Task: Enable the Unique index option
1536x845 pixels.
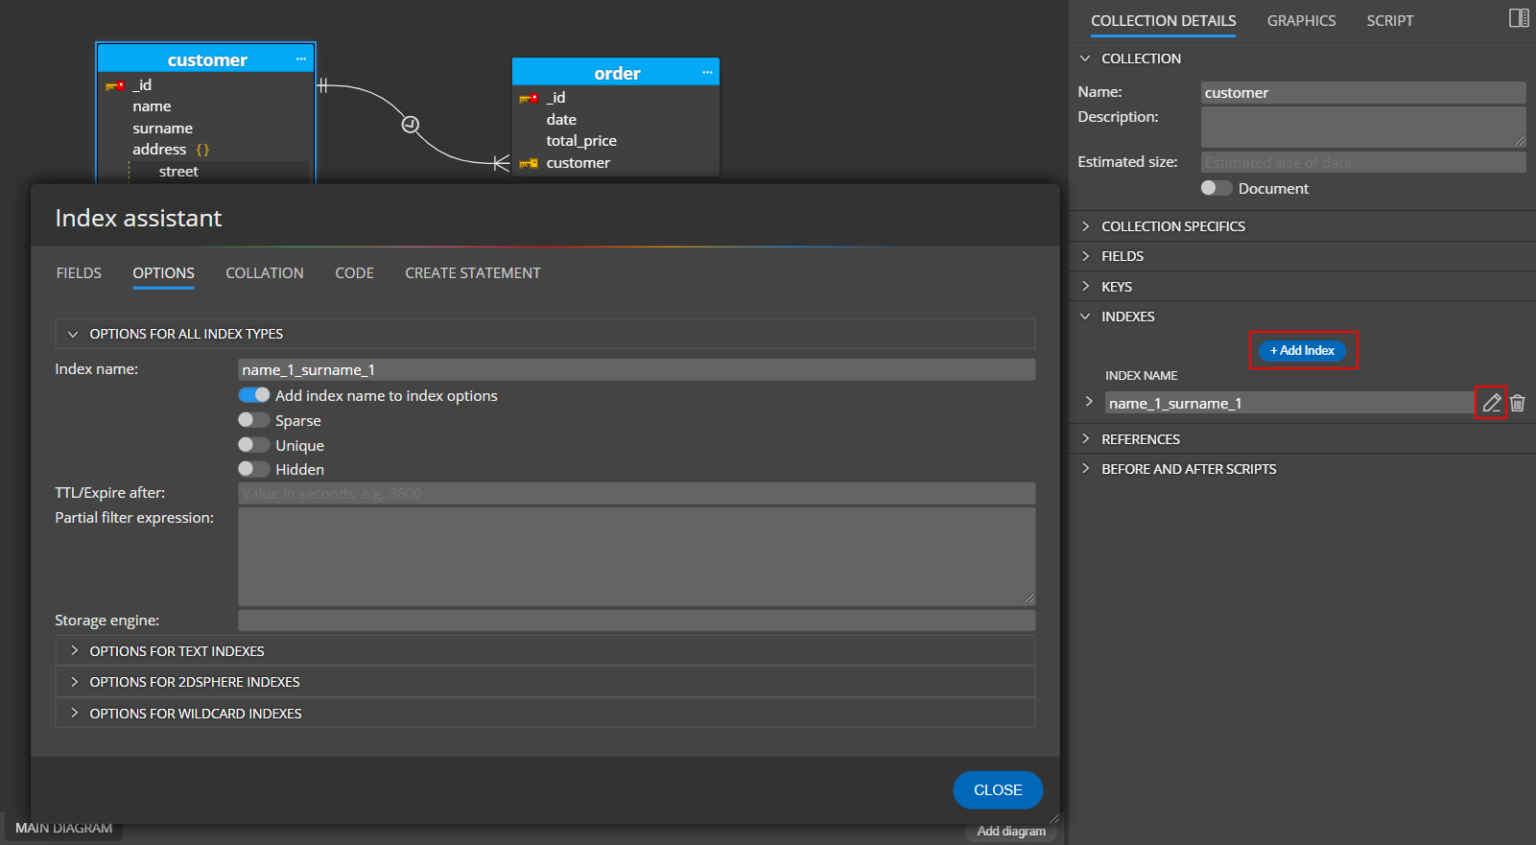Action: pos(253,444)
